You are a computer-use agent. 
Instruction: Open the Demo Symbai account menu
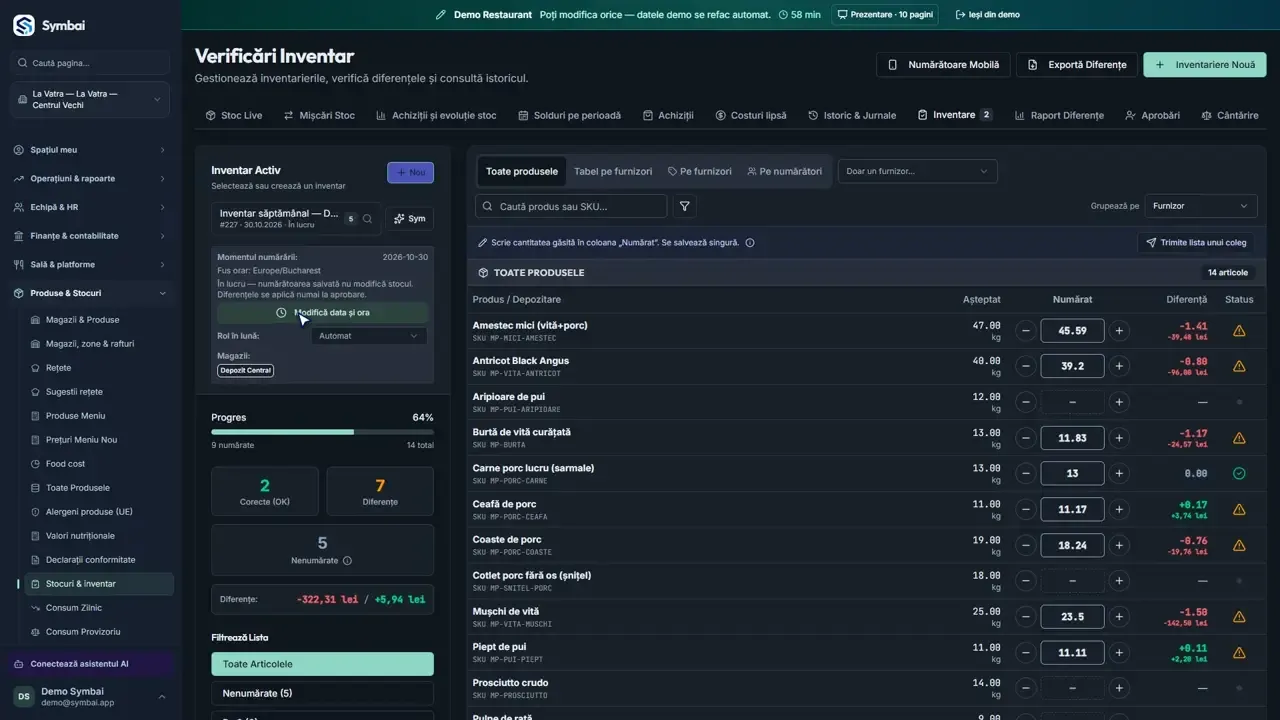coord(90,697)
